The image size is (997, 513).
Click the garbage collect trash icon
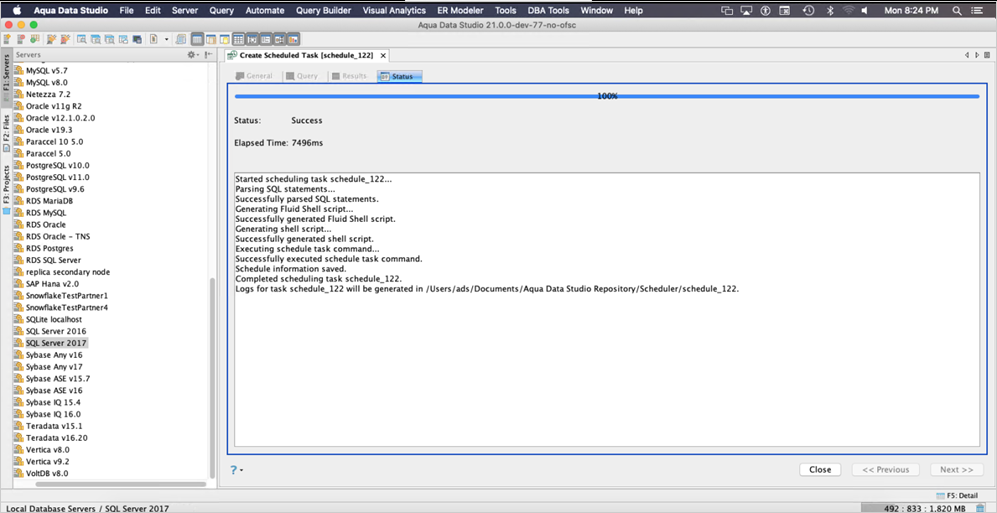pyautogui.click(x=980, y=507)
